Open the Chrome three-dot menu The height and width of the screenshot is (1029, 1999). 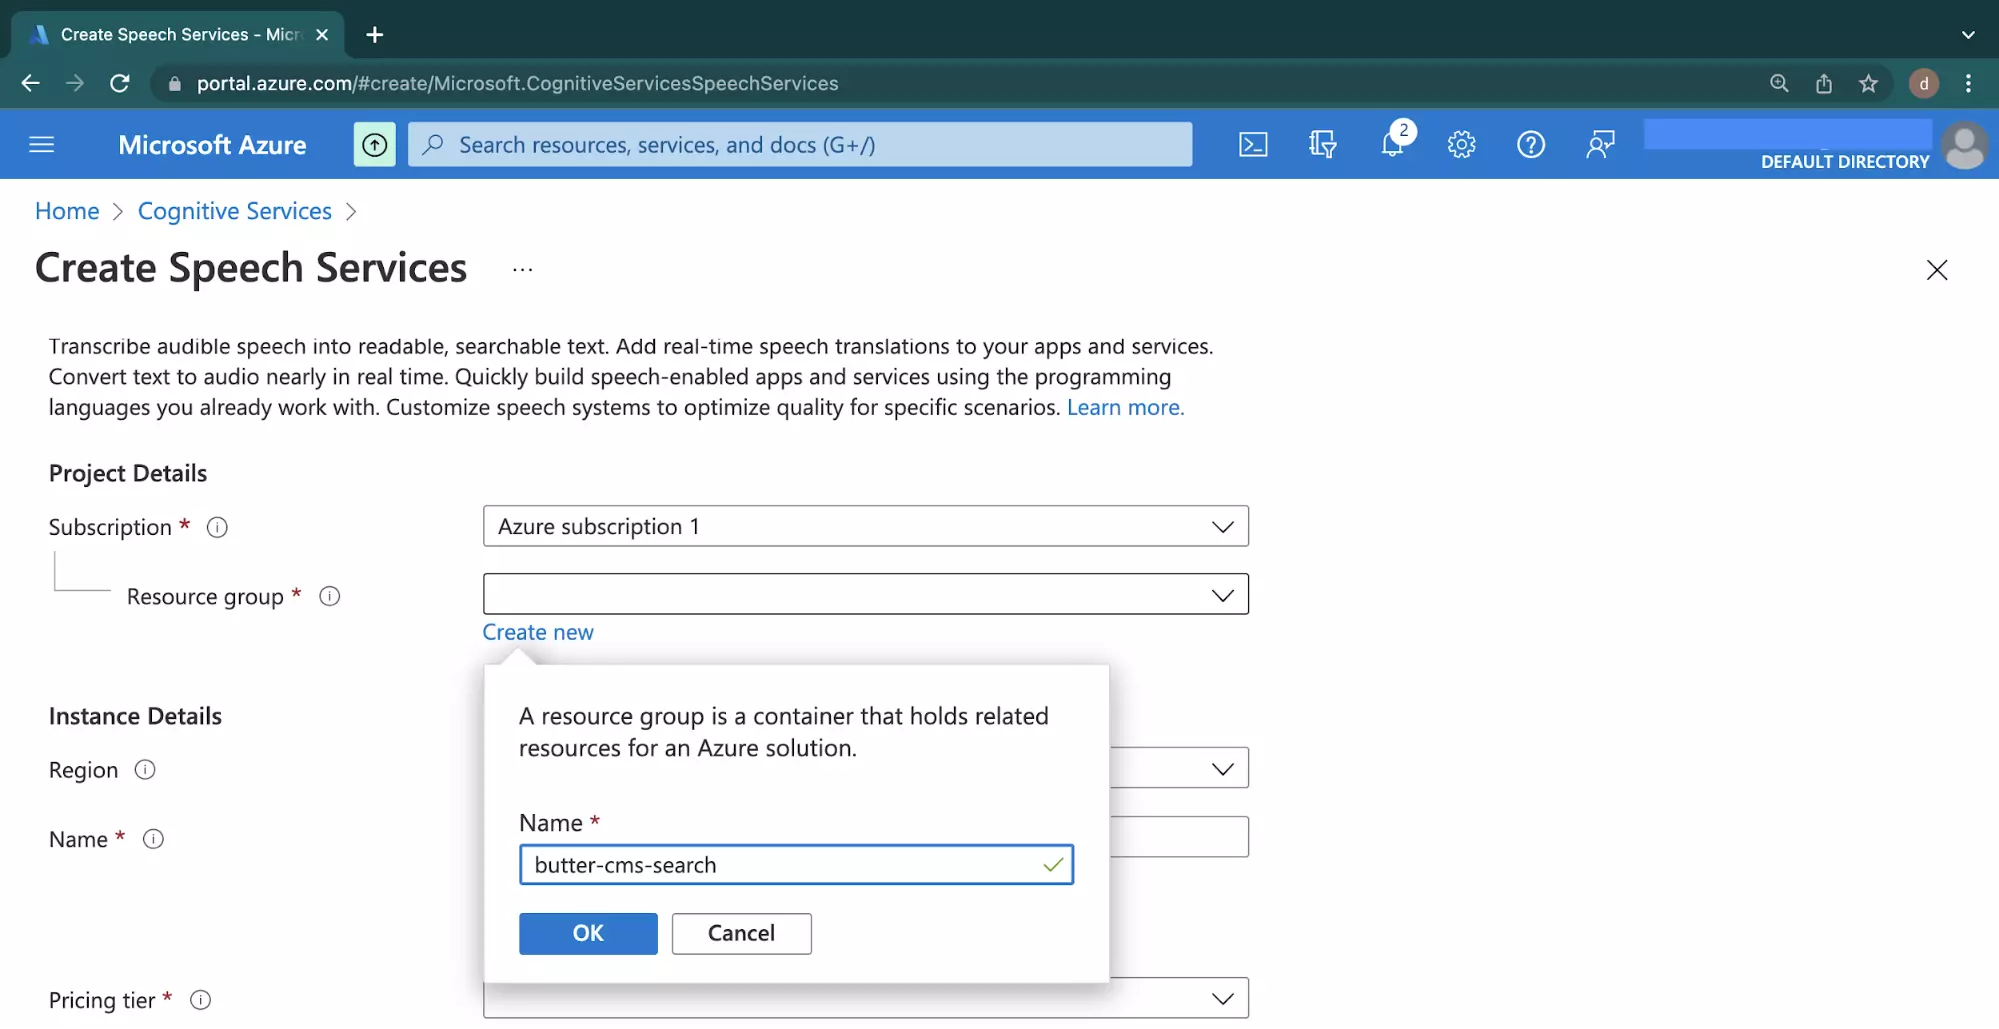click(x=1968, y=83)
